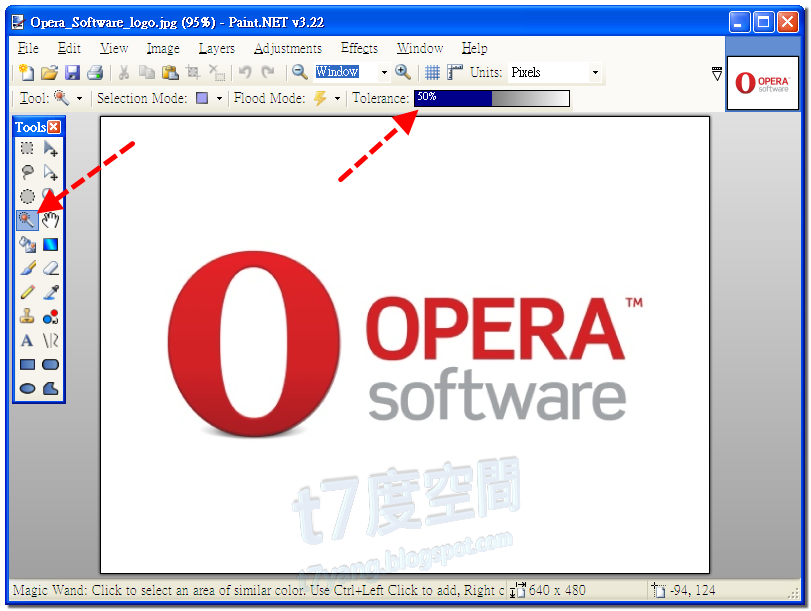This screenshot has height=611, width=811.
Task: Select the Pan hand tool
Action: pos(51,220)
